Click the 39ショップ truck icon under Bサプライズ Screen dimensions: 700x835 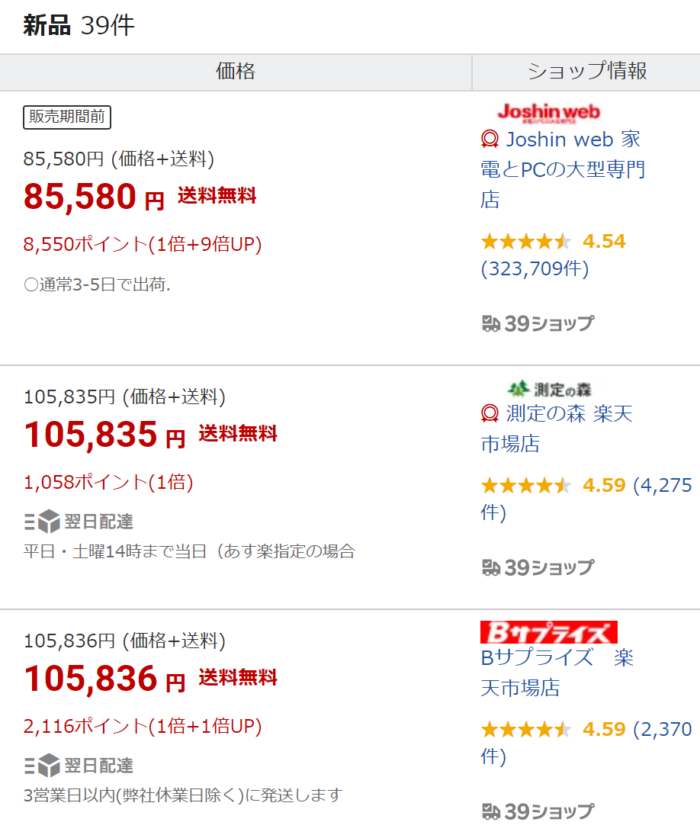[491, 812]
